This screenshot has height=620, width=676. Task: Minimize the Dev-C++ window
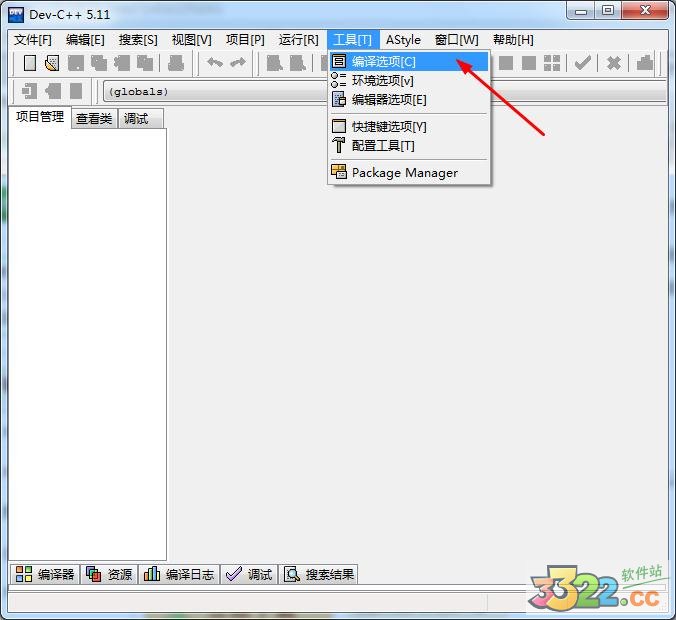point(581,11)
